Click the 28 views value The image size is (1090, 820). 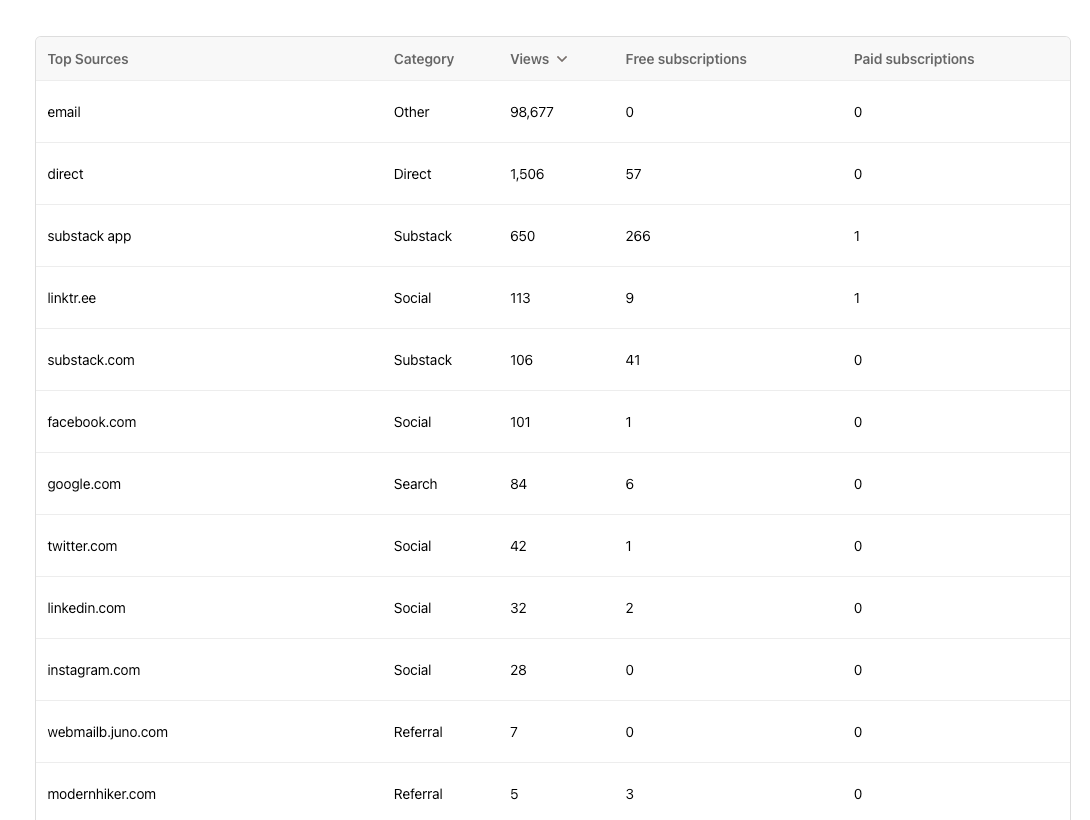point(519,670)
